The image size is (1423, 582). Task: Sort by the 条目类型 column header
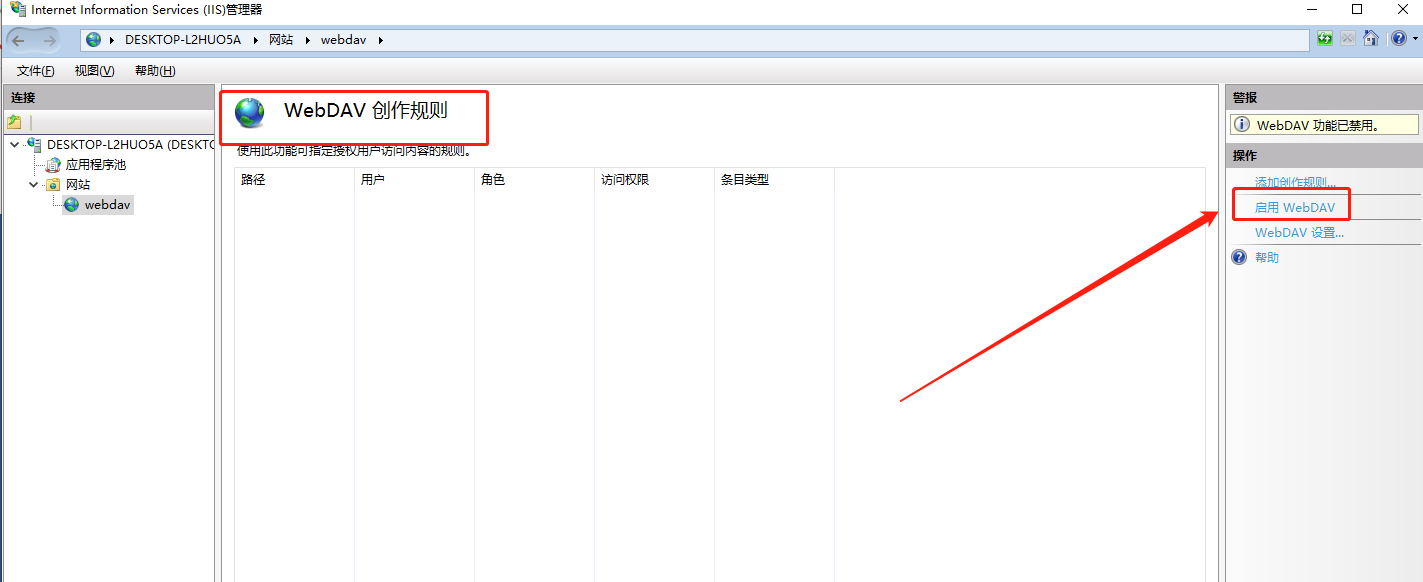[x=774, y=180]
